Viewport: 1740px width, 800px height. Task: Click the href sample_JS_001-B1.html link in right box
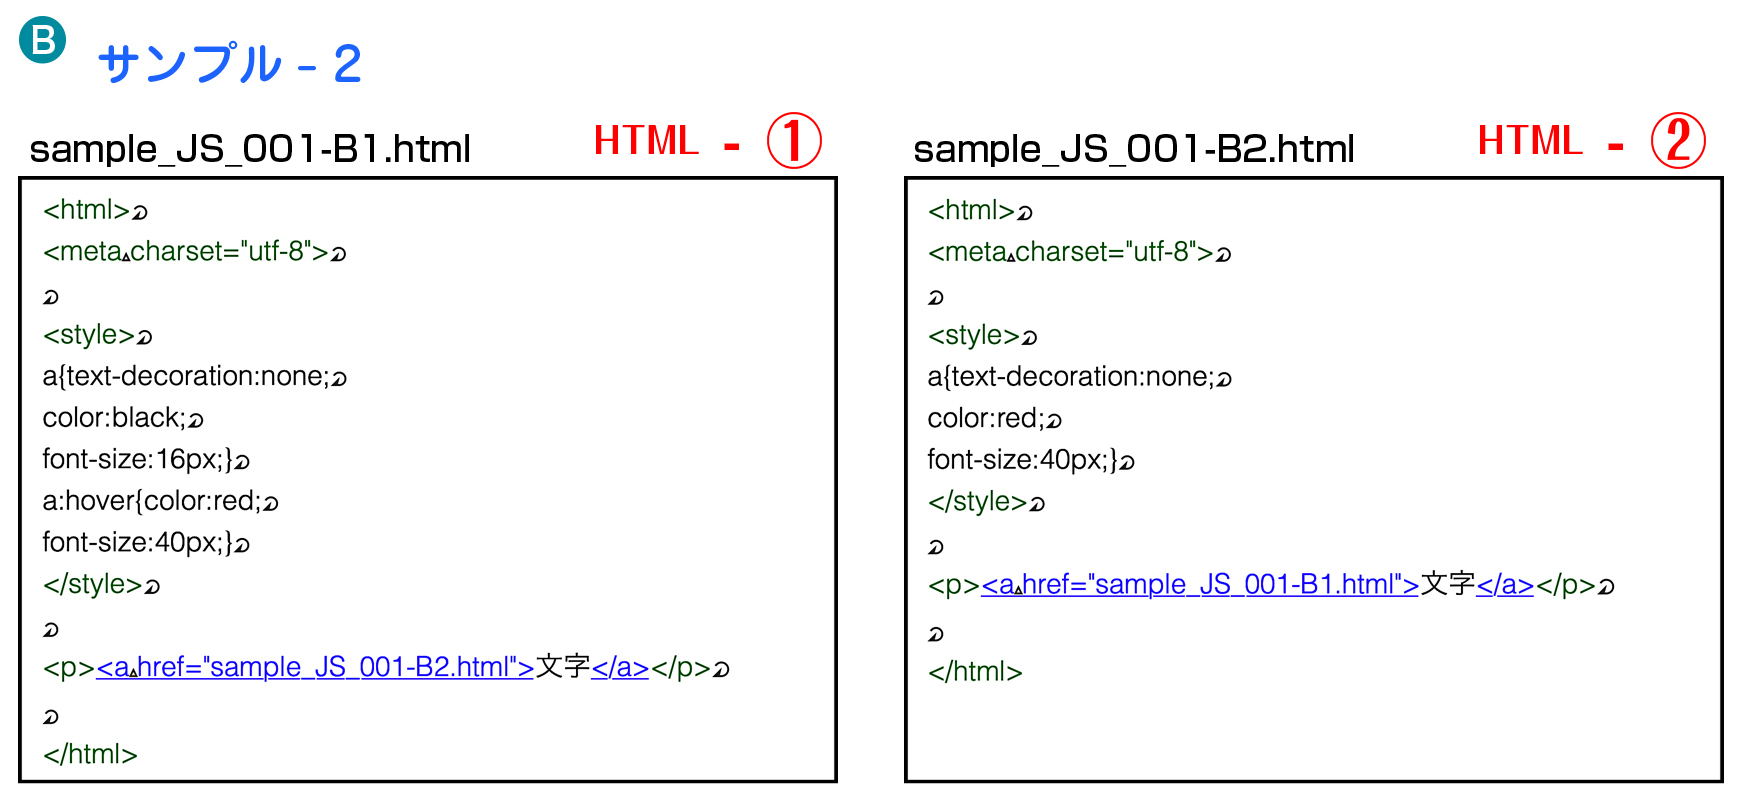[x=1200, y=584]
